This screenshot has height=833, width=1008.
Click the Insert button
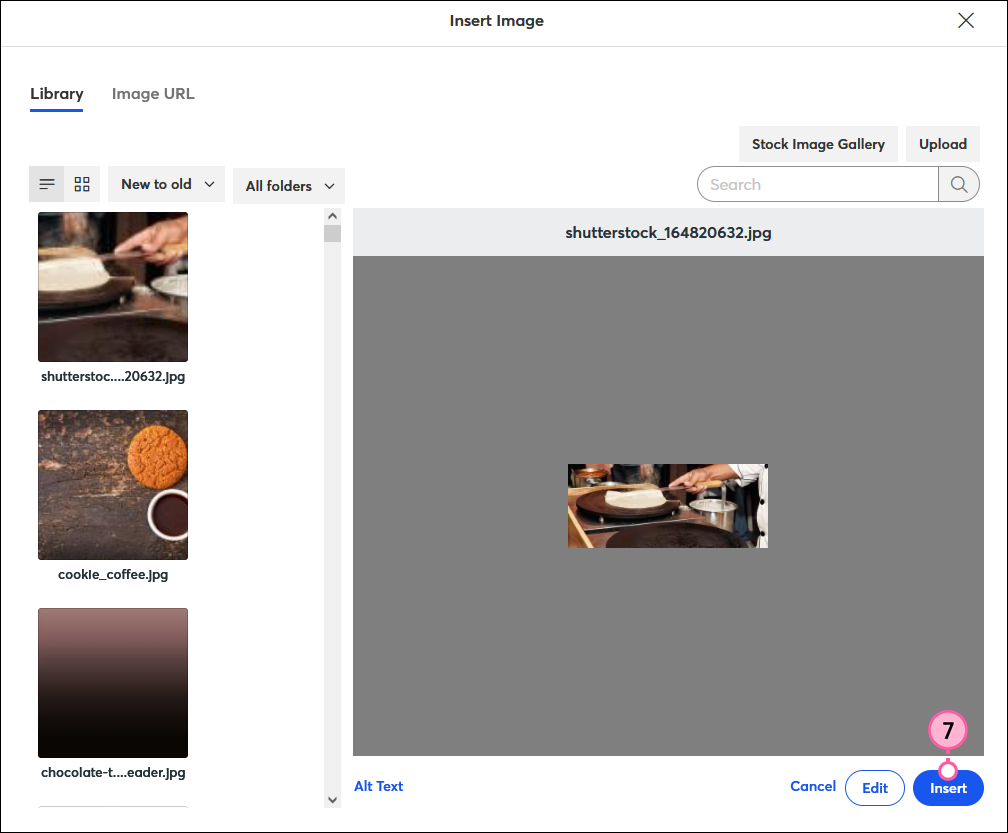pos(948,788)
